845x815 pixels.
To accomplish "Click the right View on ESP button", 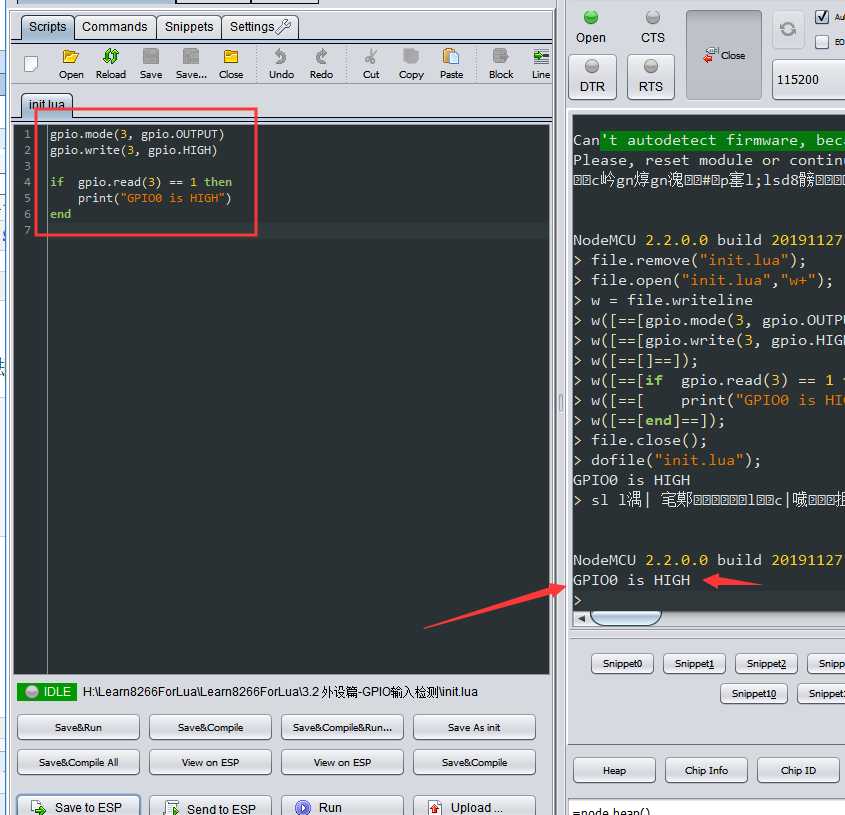I will click(342, 762).
